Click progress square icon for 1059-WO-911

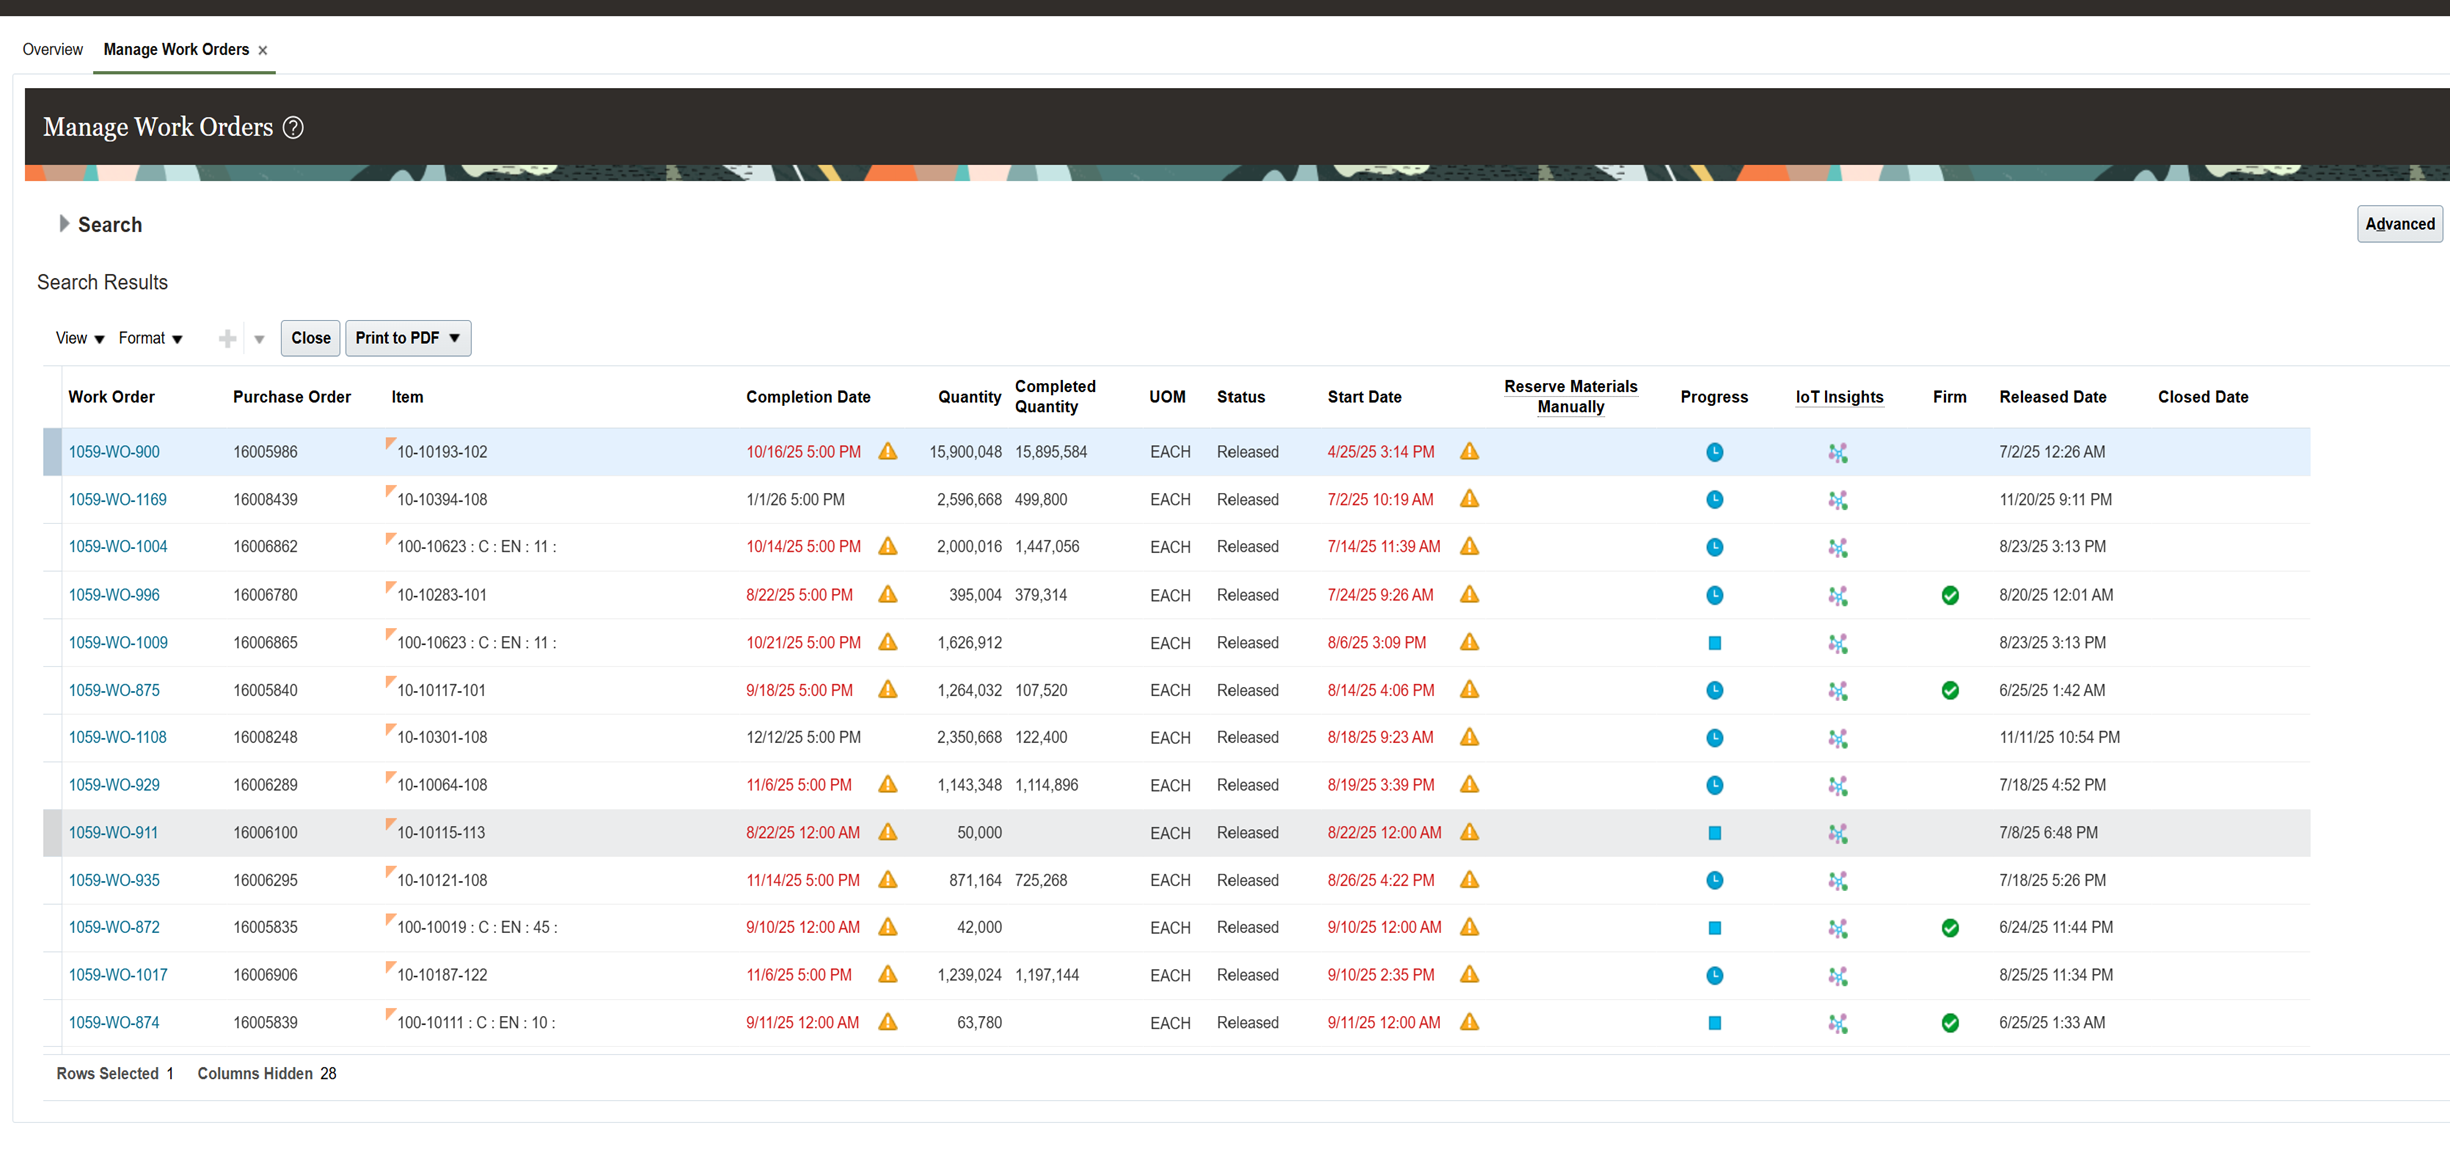pyautogui.click(x=1714, y=833)
